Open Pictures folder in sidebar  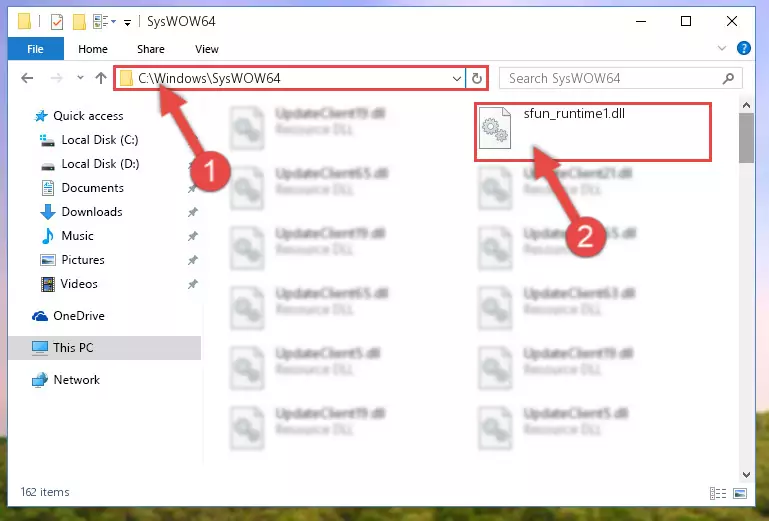click(83, 260)
